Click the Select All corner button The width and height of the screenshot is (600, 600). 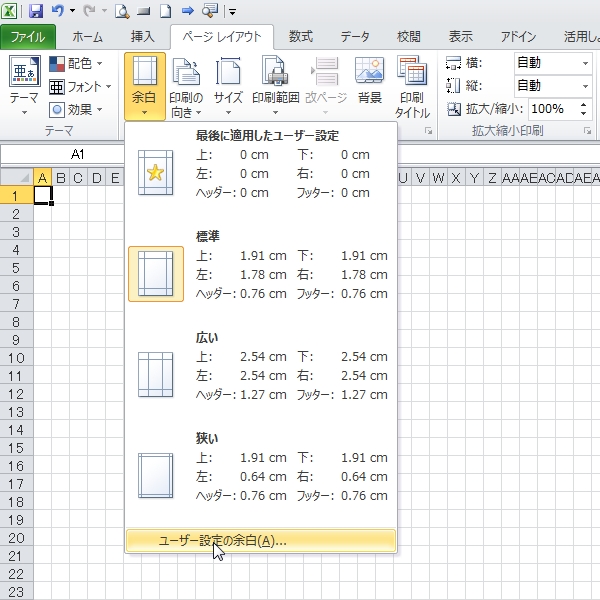coord(17,178)
